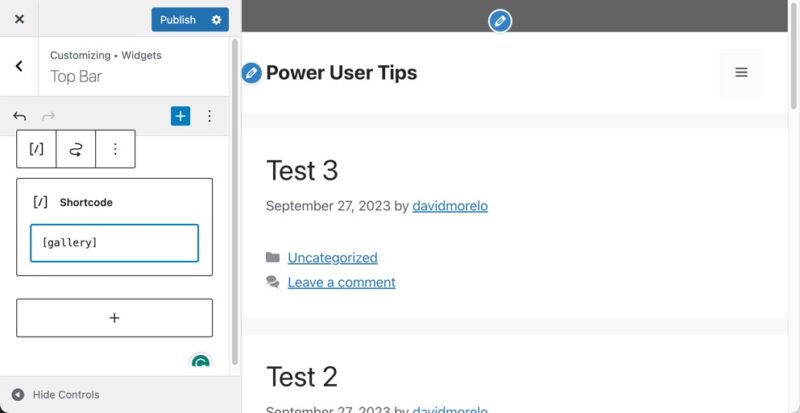Open the Test 2 post title
The image size is (800, 413).
point(302,377)
